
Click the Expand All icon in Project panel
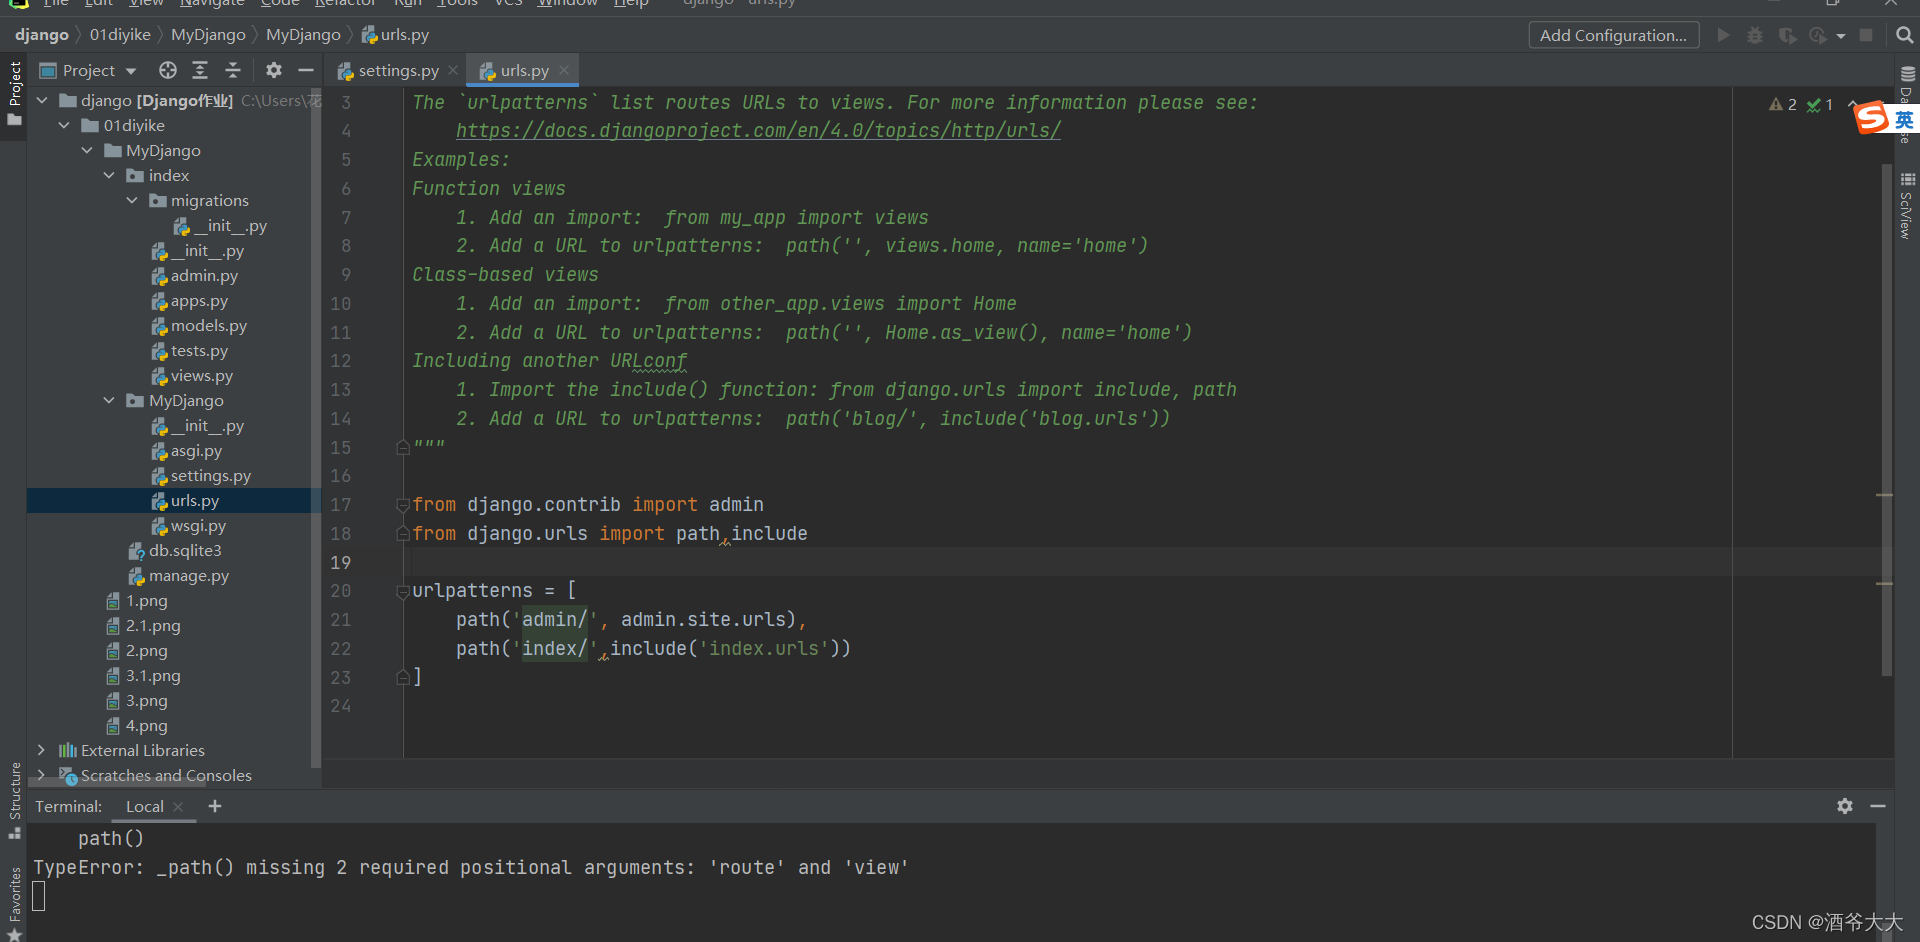[200, 70]
